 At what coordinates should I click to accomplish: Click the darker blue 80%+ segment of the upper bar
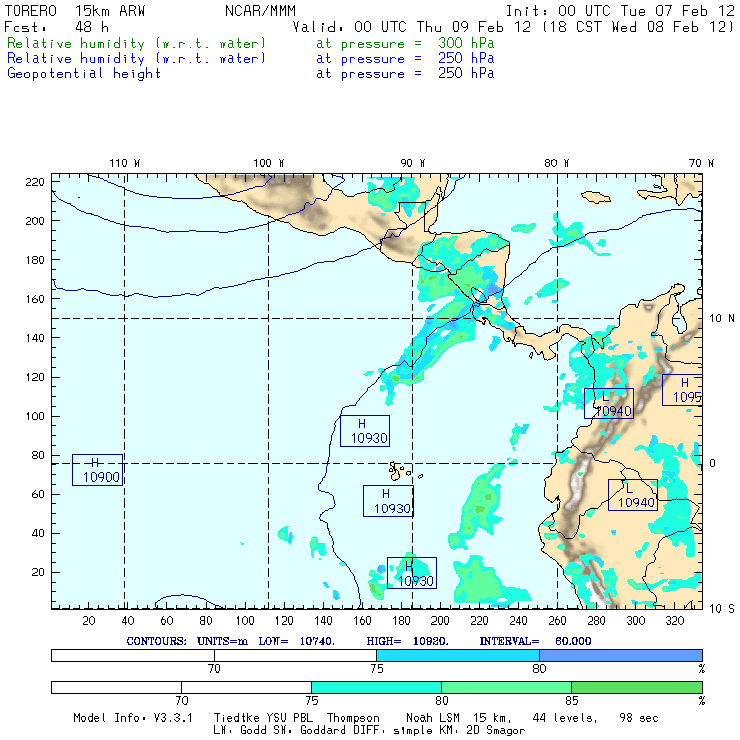[621, 655]
